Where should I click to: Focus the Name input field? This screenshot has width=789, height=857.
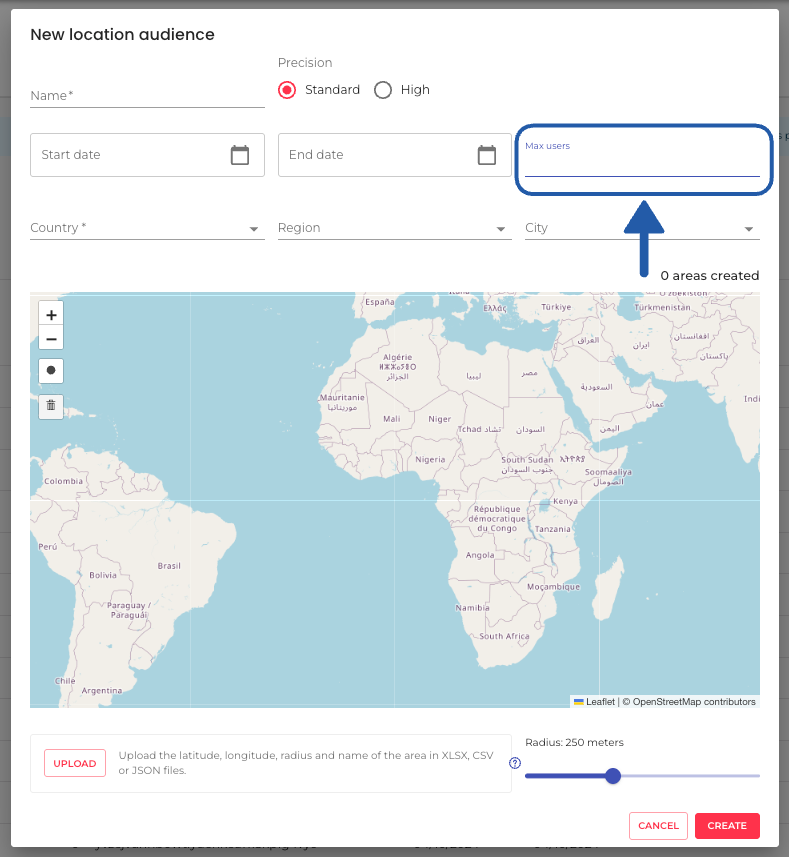(147, 96)
